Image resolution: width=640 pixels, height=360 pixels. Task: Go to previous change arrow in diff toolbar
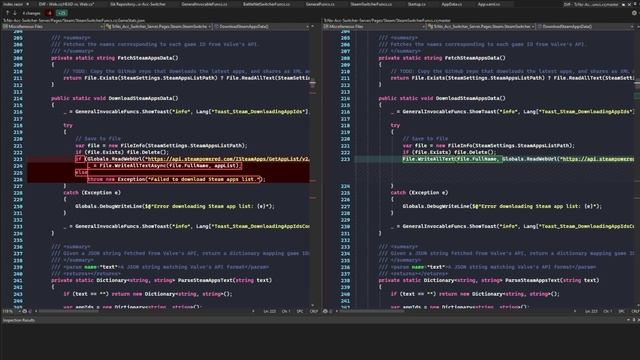click(x=7, y=13)
